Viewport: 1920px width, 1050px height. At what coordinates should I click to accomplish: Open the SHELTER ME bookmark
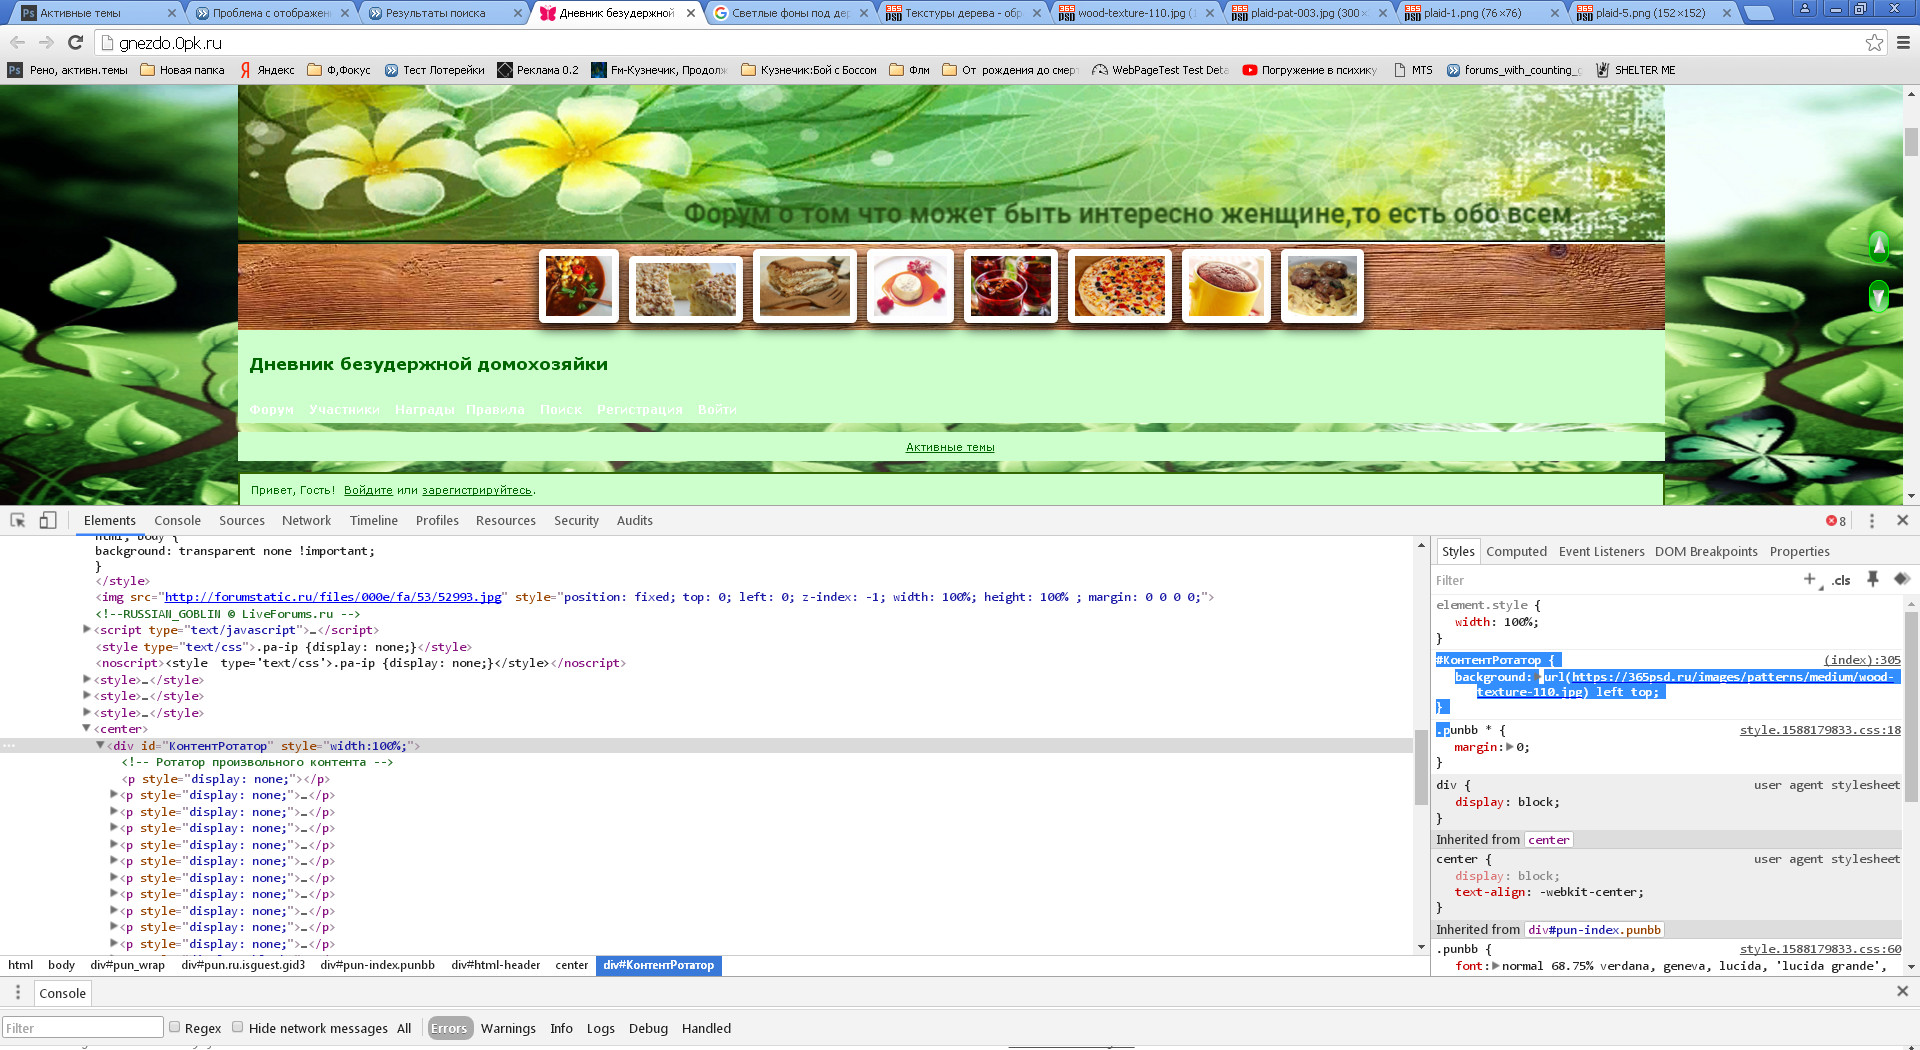point(1635,70)
